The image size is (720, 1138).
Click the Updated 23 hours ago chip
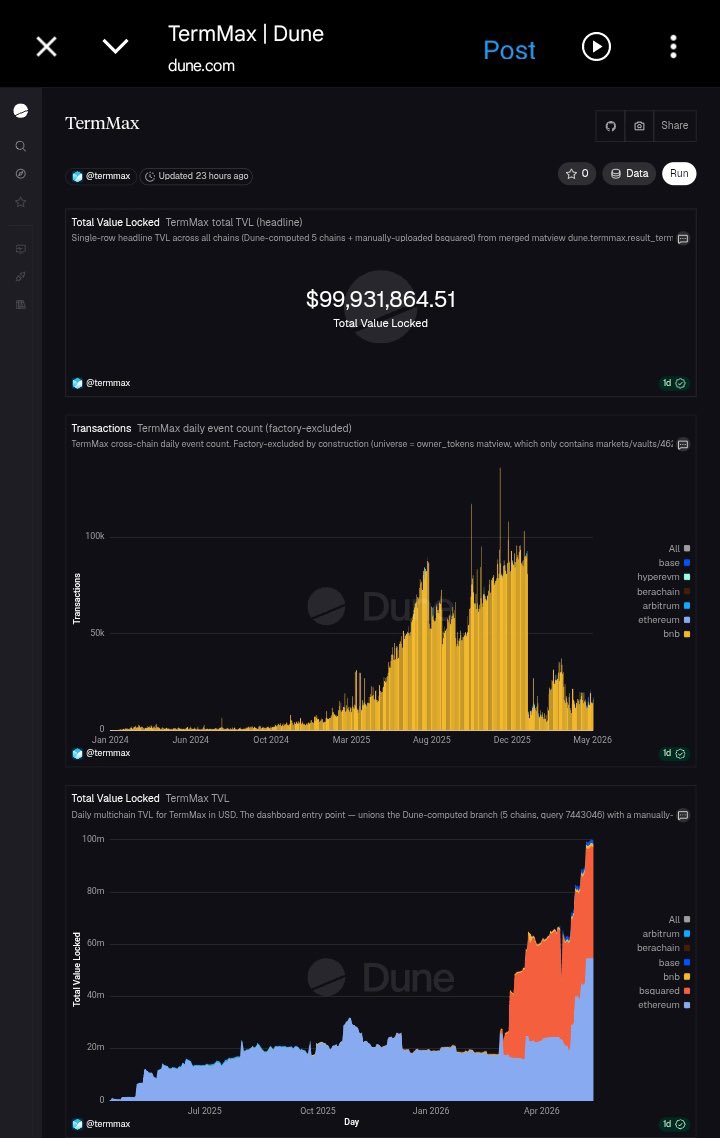(196, 176)
